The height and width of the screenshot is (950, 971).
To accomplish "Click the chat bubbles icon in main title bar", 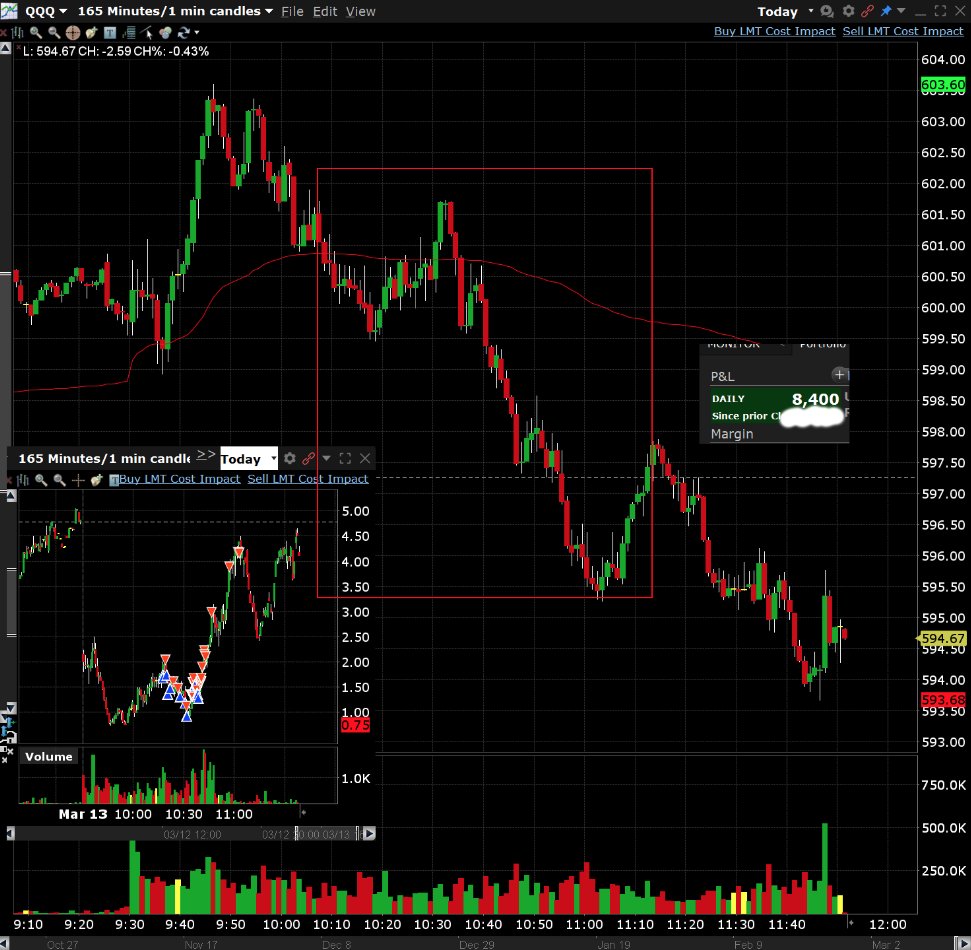I will pyautogui.click(x=827, y=11).
